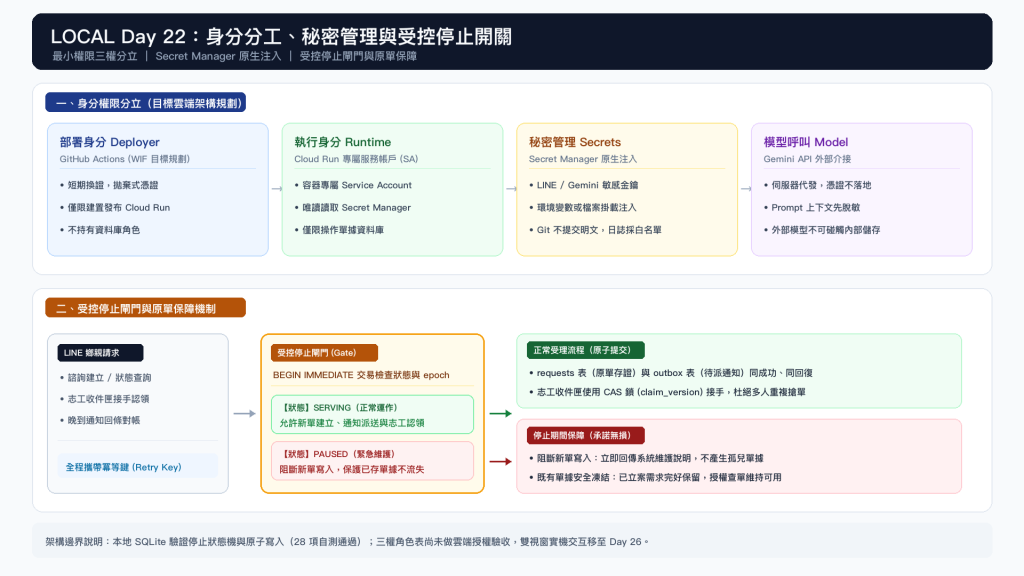Click 'GitHub Actions (WIF 目標規劃)' subtitle
Screen dimensions: 1024x576
coord(125,159)
